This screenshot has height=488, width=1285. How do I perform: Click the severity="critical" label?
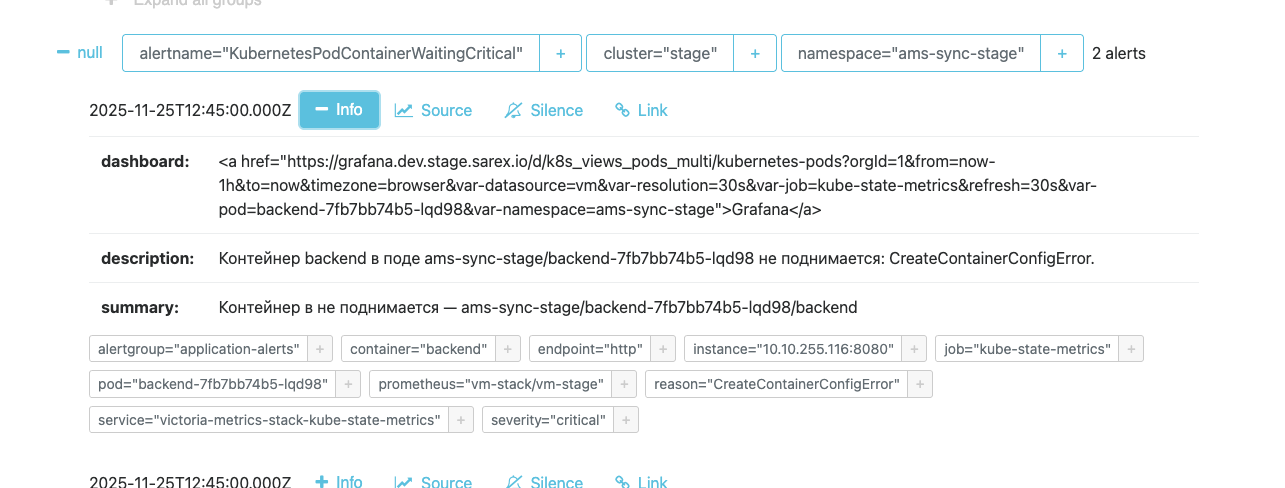coord(549,420)
